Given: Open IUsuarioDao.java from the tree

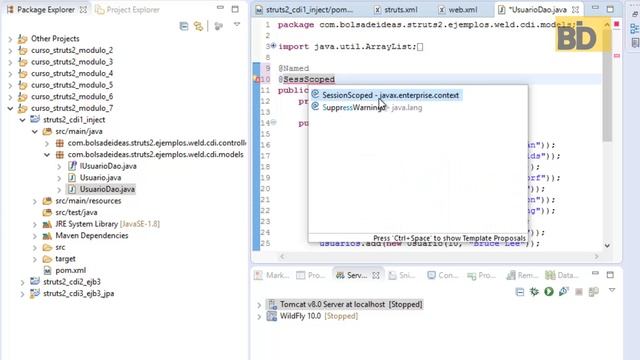Looking at the screenshot, I should point(108,166).
